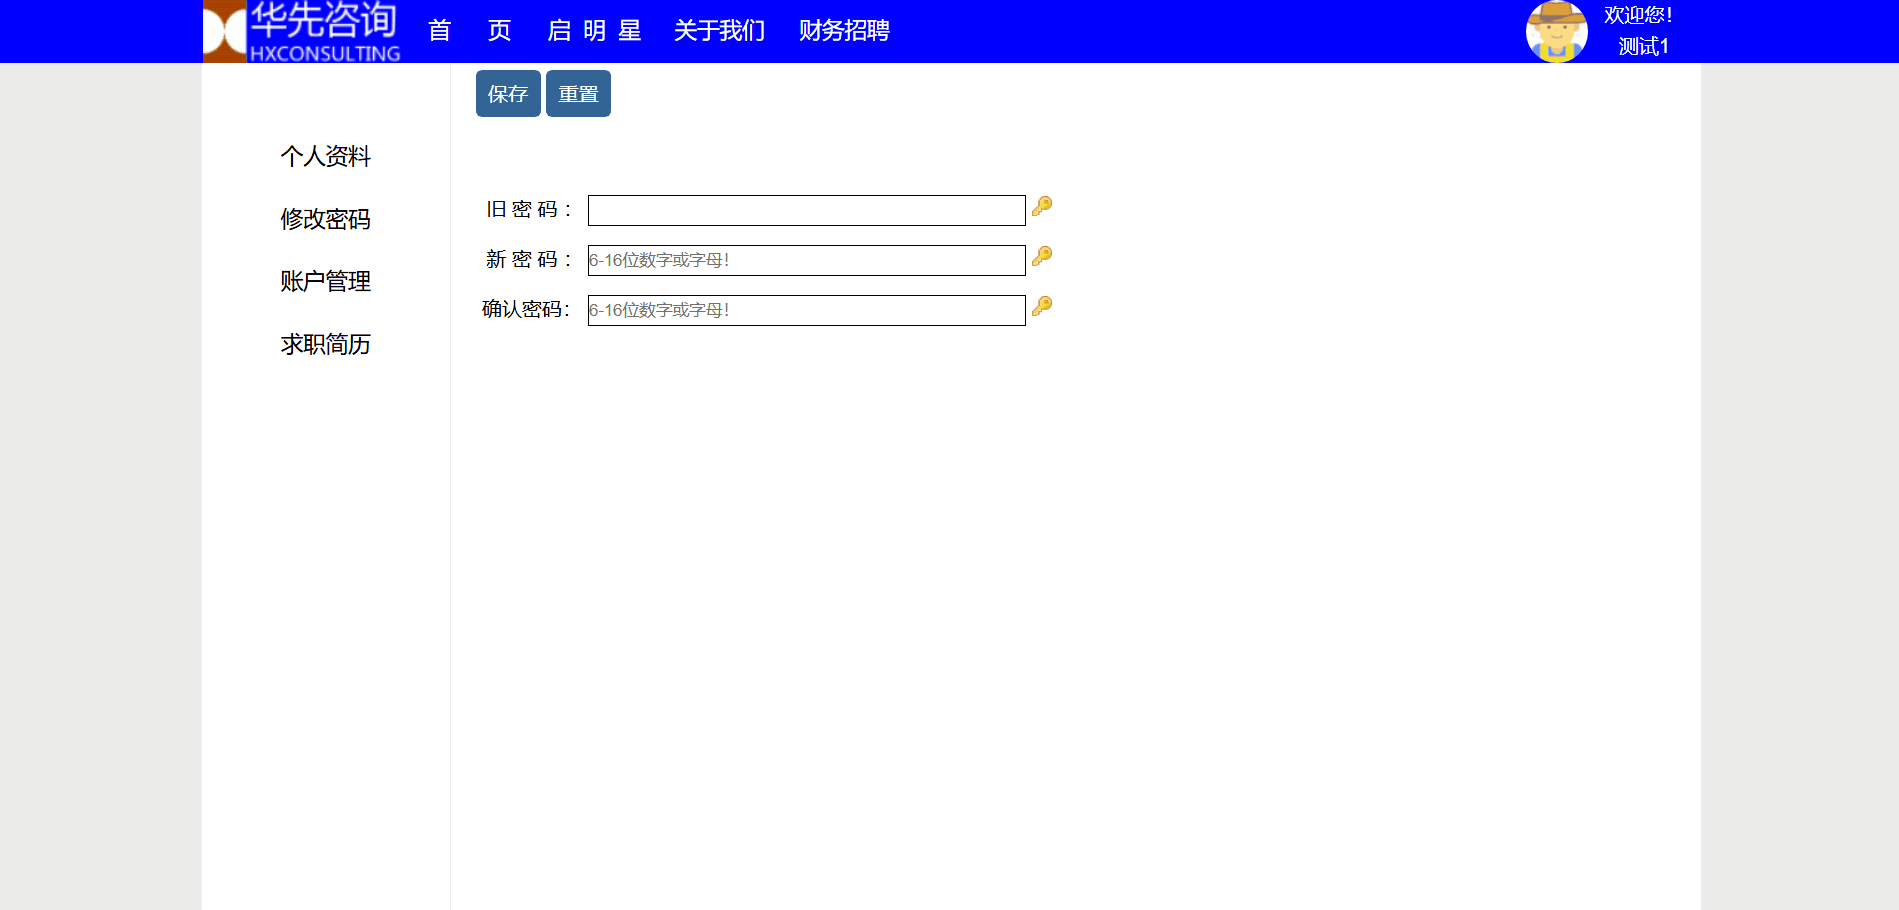
Task: Select 修改密码 in the sidebar
Action: 325,219
